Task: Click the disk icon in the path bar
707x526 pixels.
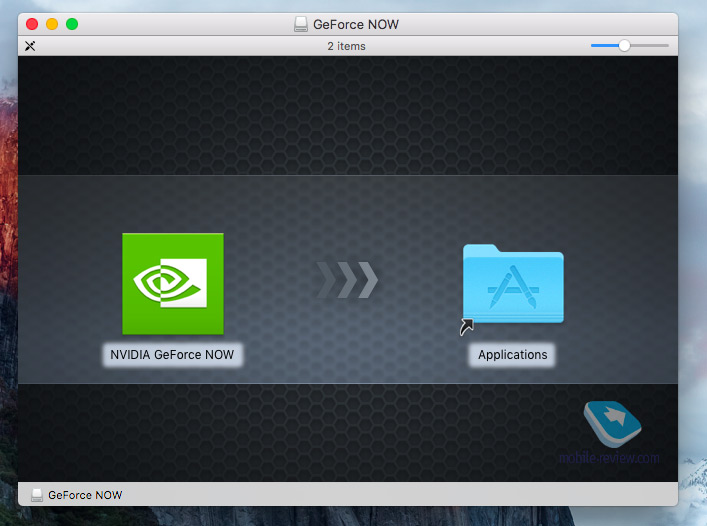Action: (x=37, y=495)
